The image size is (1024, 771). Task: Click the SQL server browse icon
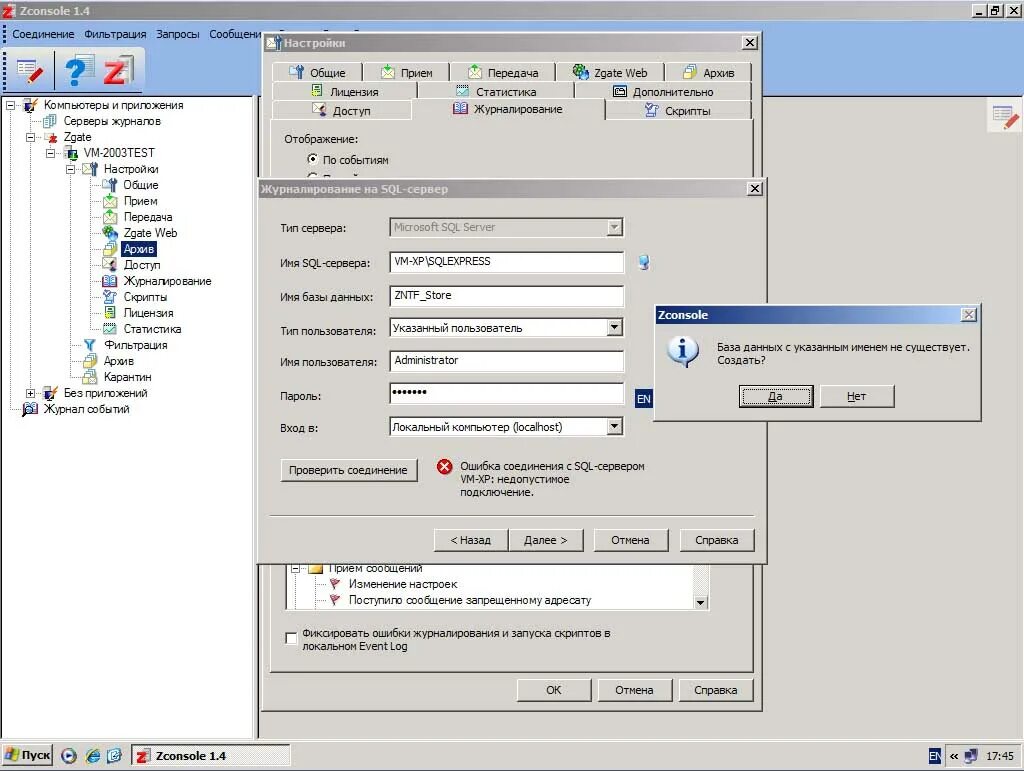pos(644,262)
